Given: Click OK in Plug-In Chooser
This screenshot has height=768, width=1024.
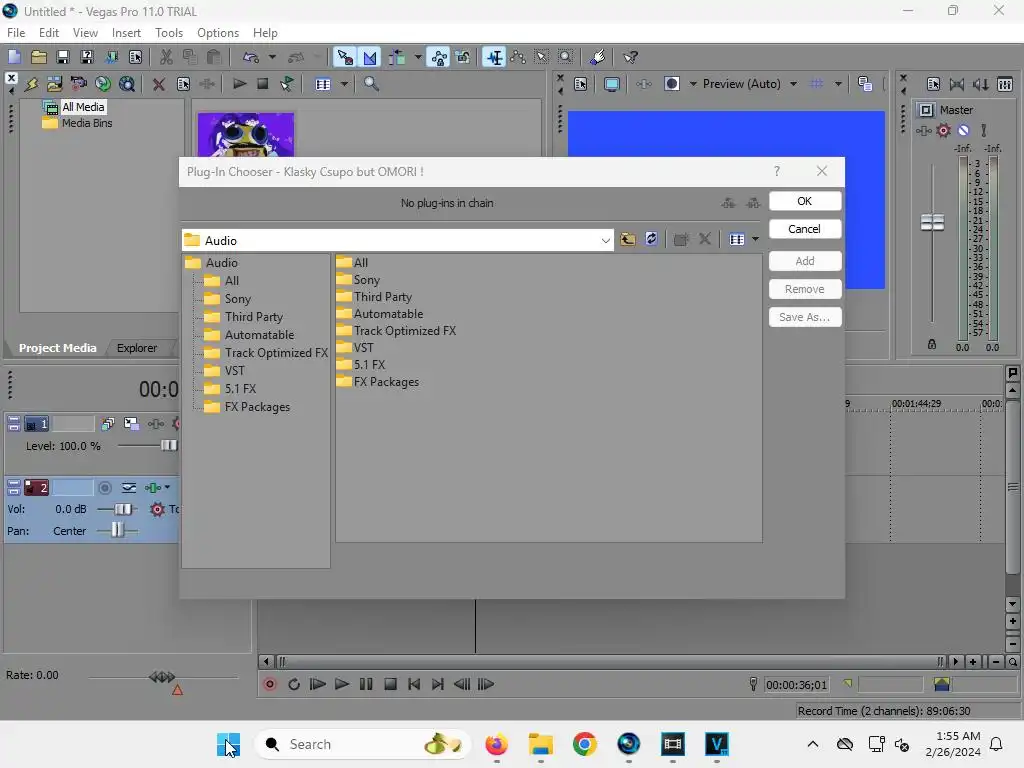Looking at the screenshot, I should [x=805, y=201].
